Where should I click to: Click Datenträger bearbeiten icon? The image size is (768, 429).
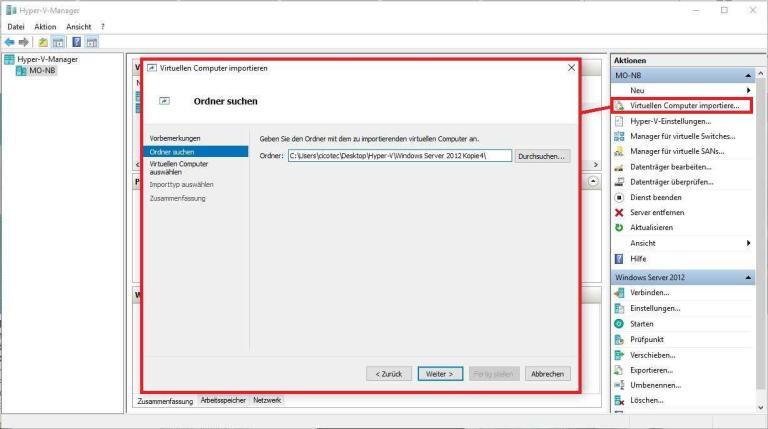pos(620,167)
